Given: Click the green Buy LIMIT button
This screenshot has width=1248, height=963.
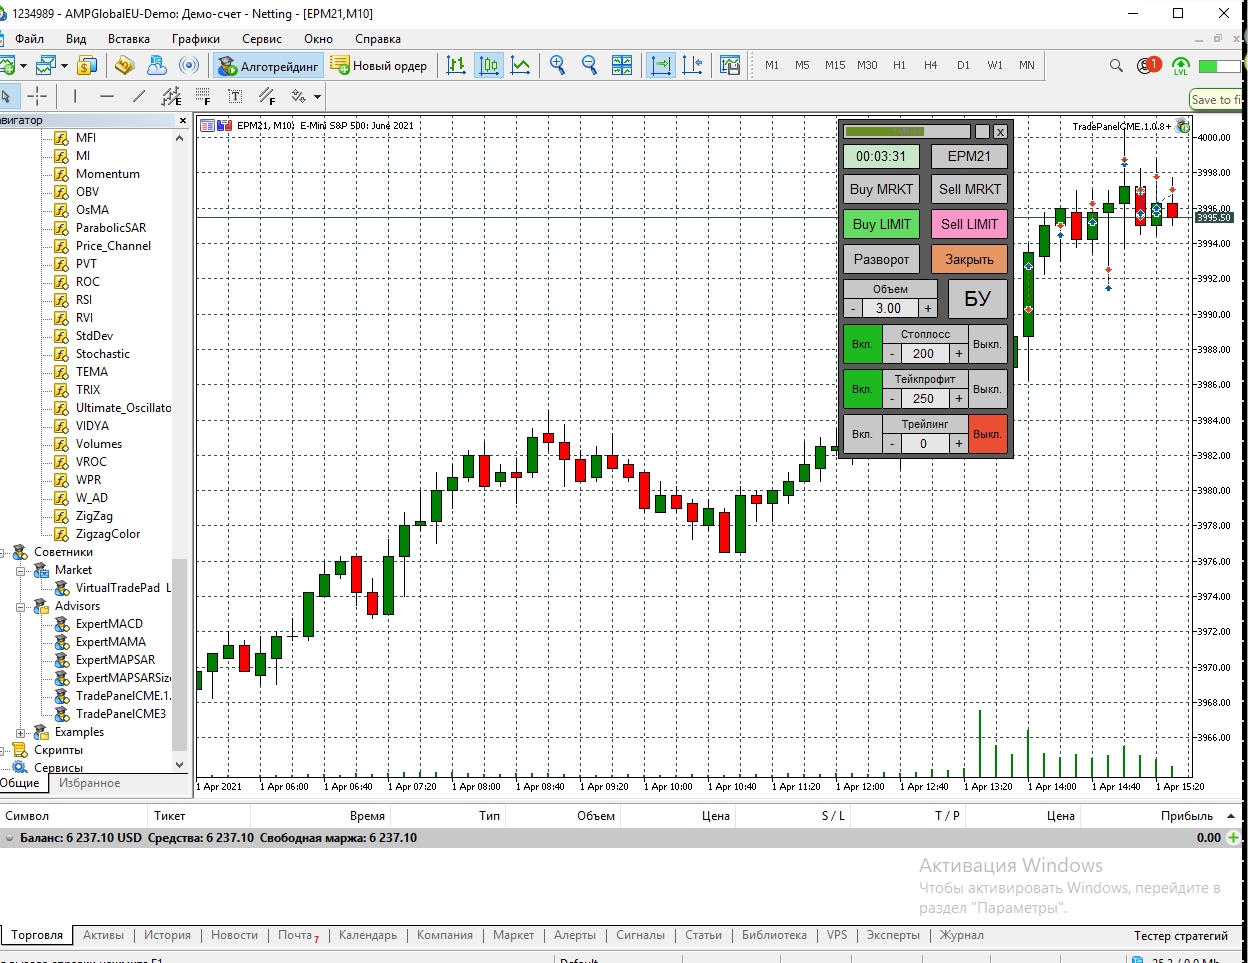Looking at the screenshot, I should (x=881, y=224).
